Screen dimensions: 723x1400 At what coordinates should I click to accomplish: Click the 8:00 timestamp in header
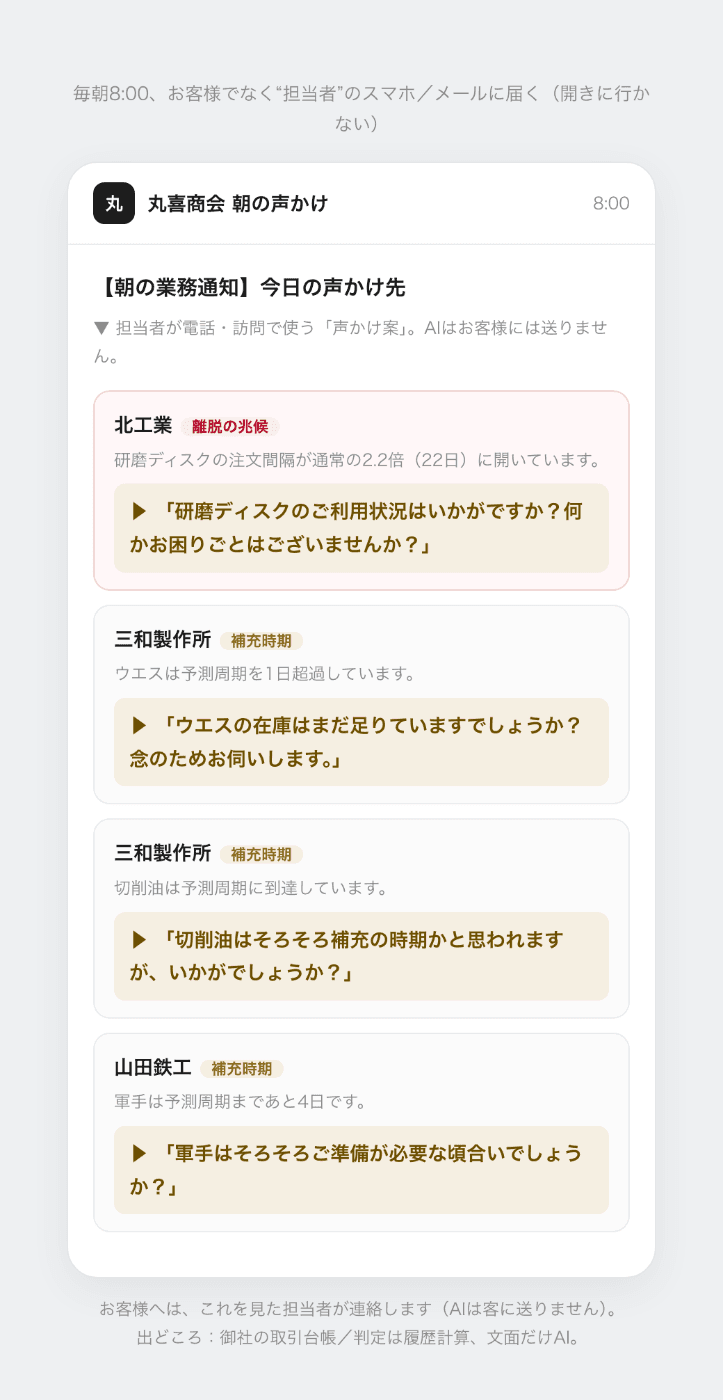pos(611,203)
